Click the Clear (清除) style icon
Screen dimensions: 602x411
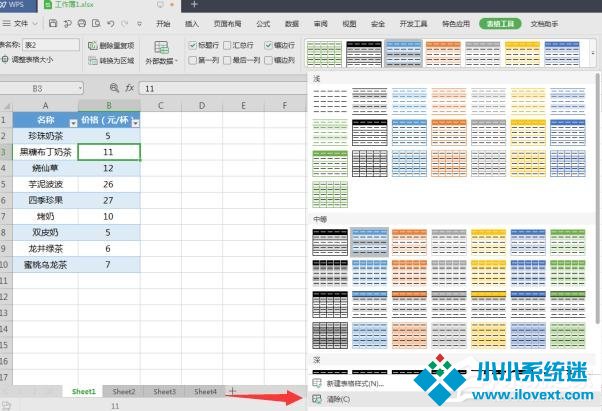pos(317,400)
